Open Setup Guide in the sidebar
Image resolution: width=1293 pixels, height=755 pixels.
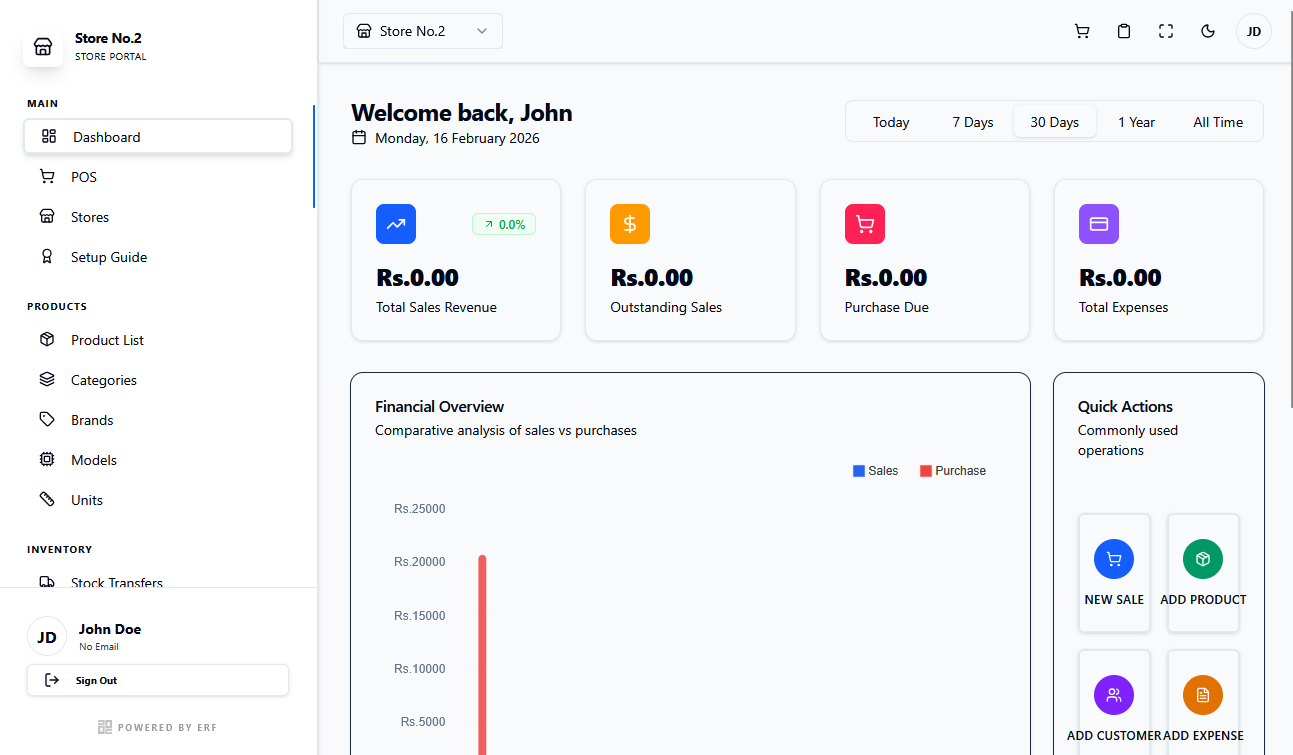click(x=108, y=257)
